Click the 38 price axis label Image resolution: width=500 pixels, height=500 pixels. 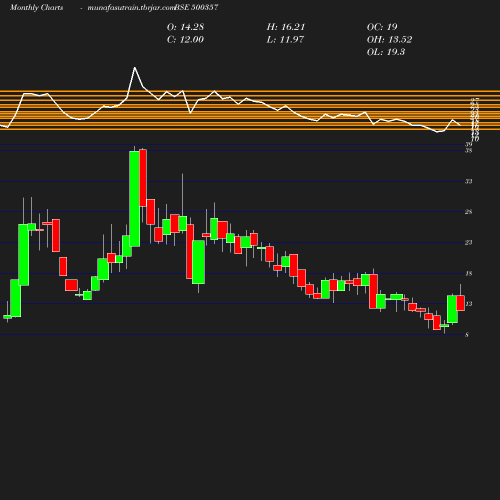[469, 151]
